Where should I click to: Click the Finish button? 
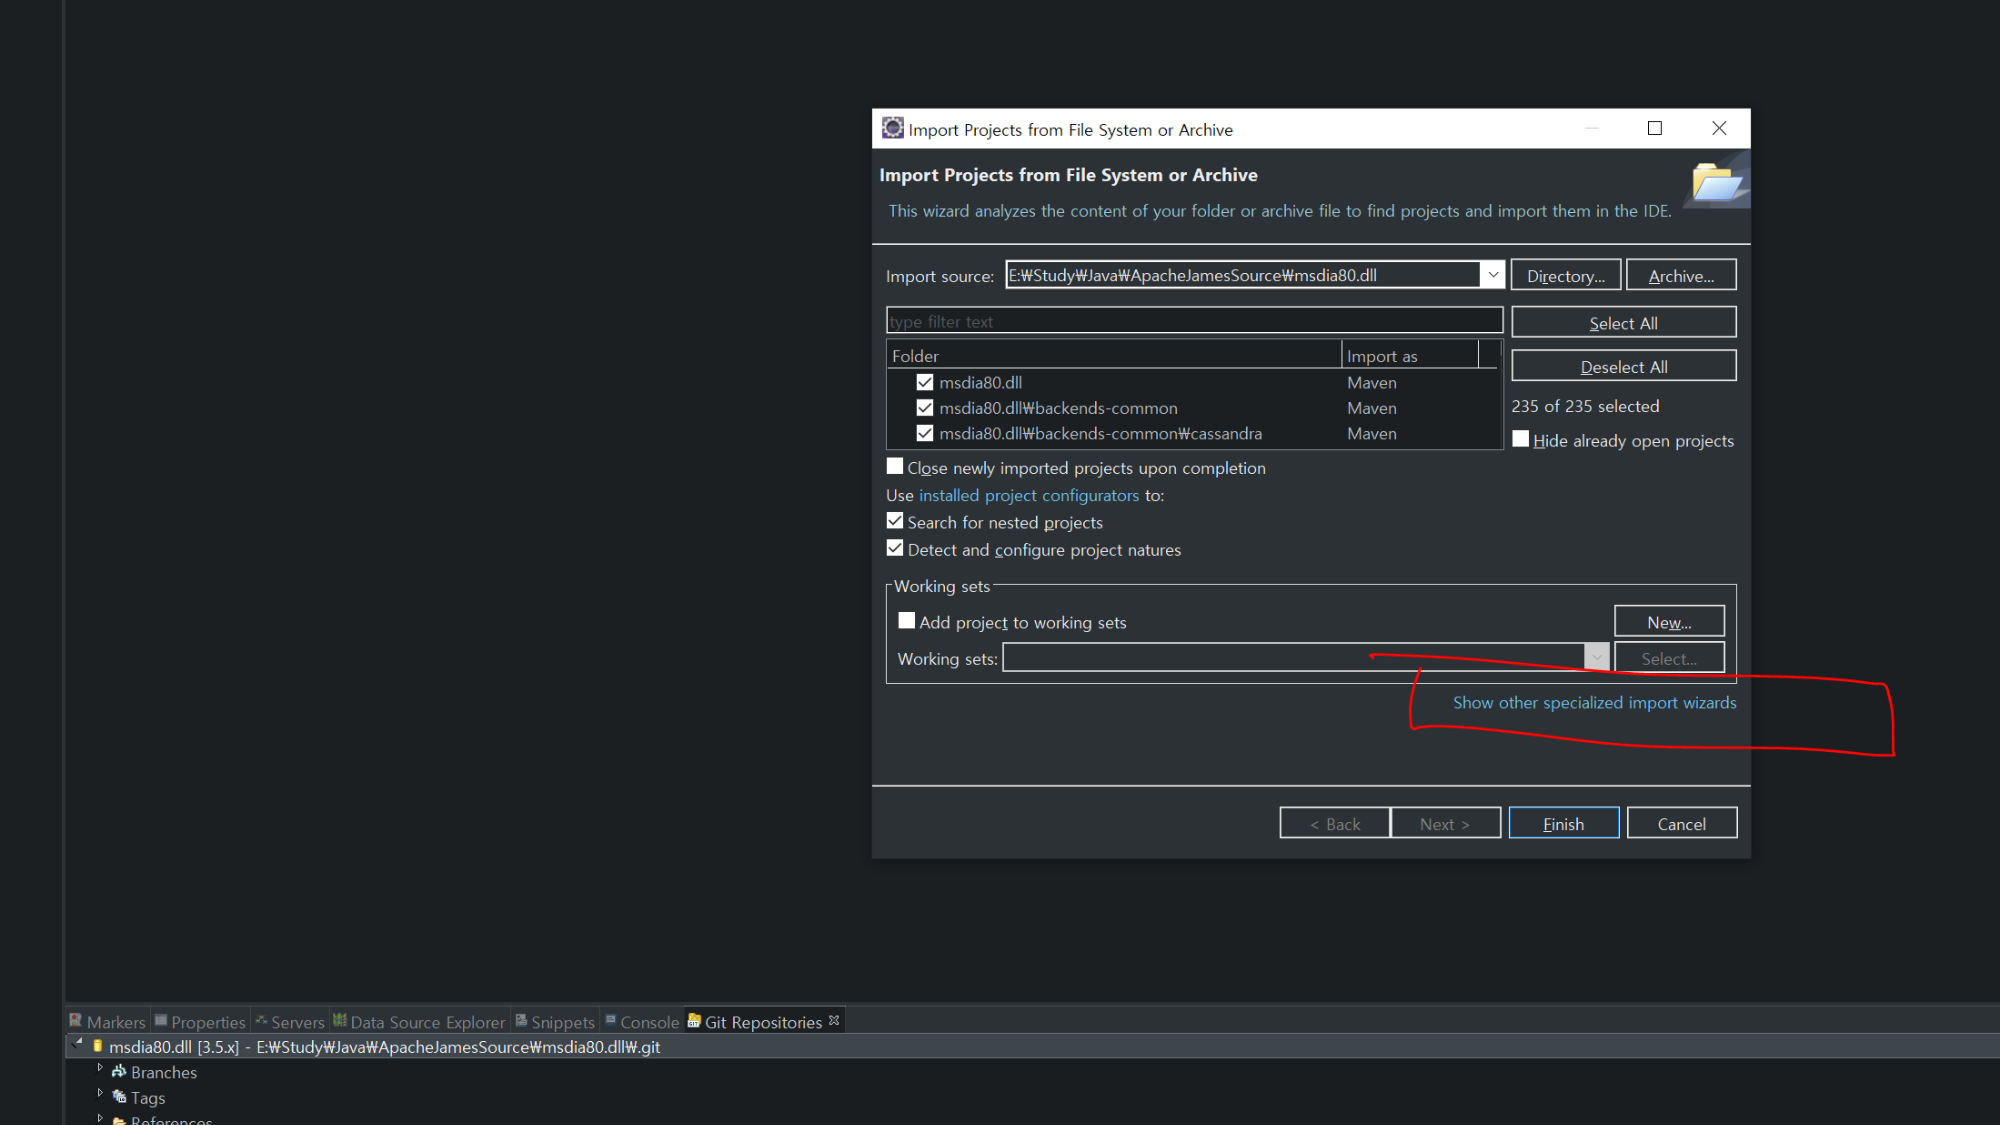click(1563, 823)
